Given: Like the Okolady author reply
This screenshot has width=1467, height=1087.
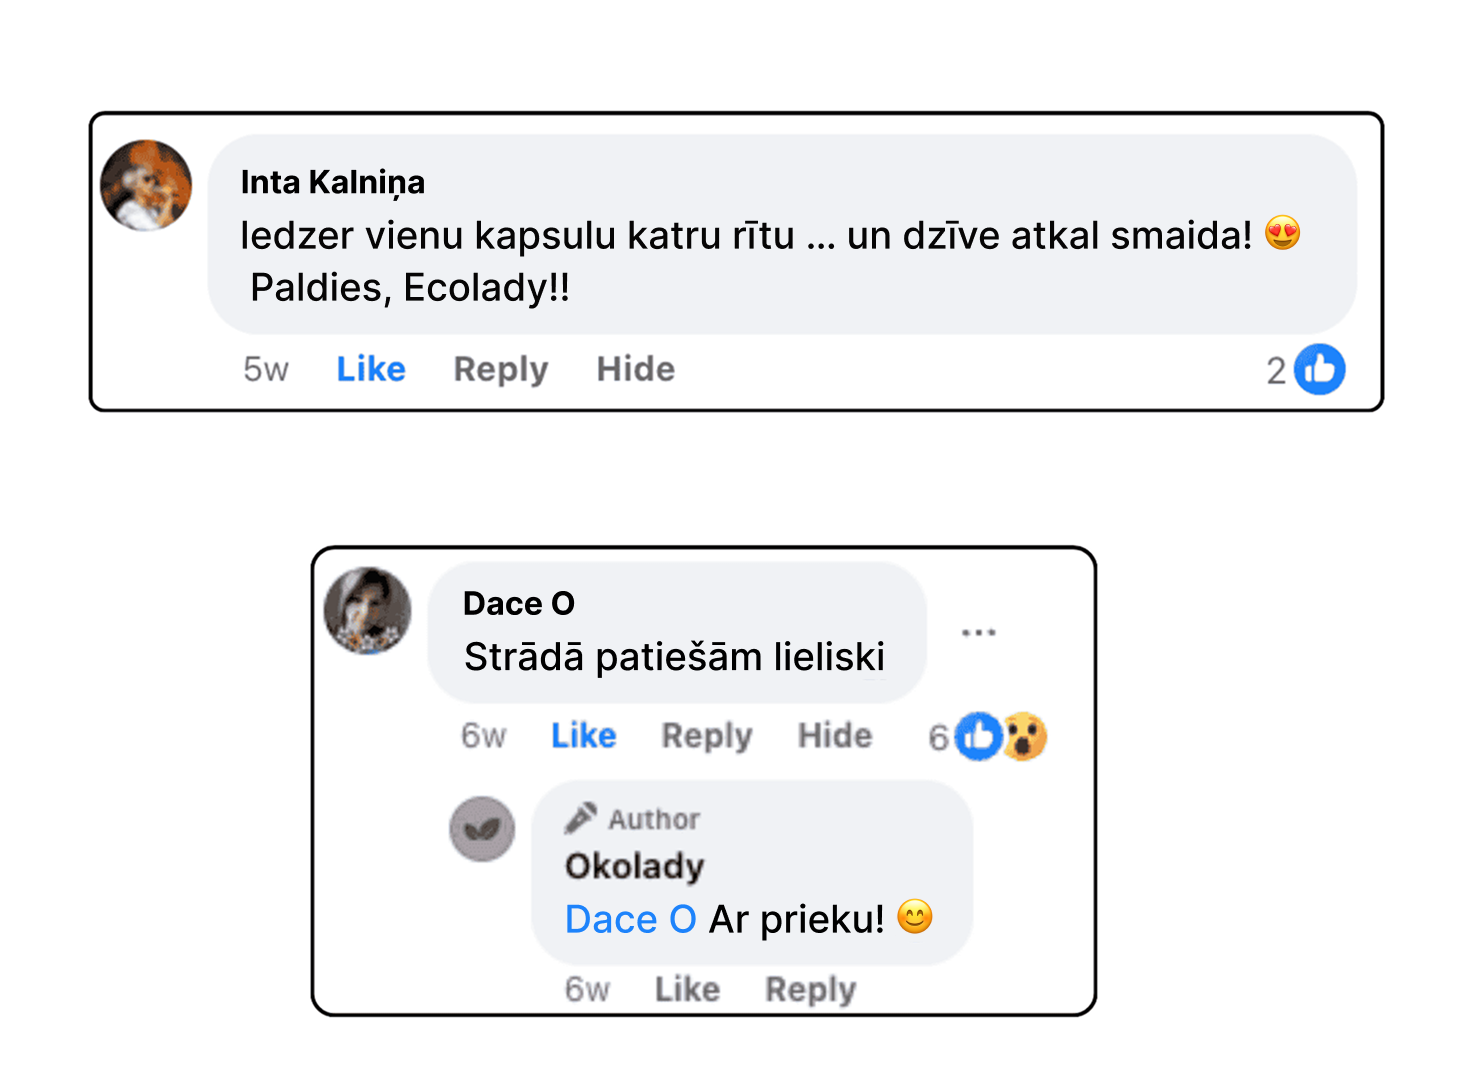Looking at the screenshot, I should [687, 989].
